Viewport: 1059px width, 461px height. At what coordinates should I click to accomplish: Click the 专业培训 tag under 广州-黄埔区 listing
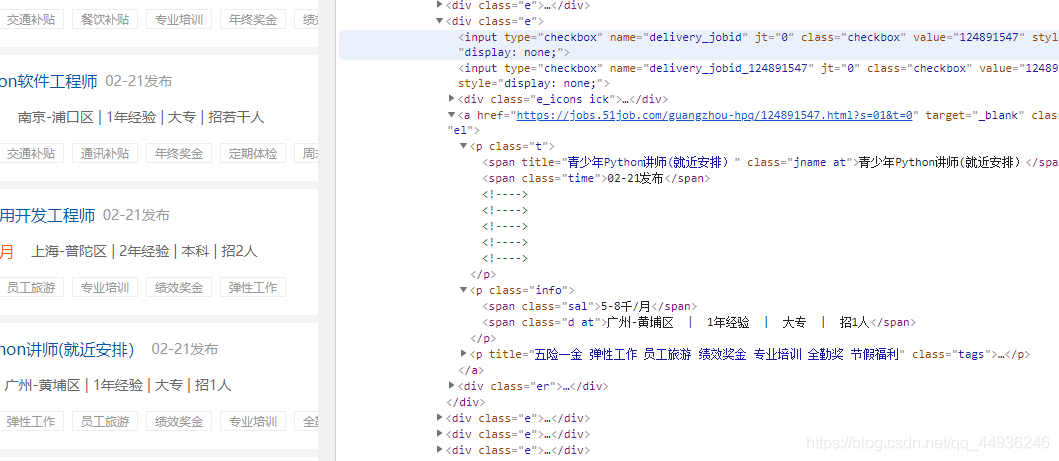(x=253, y=421)
